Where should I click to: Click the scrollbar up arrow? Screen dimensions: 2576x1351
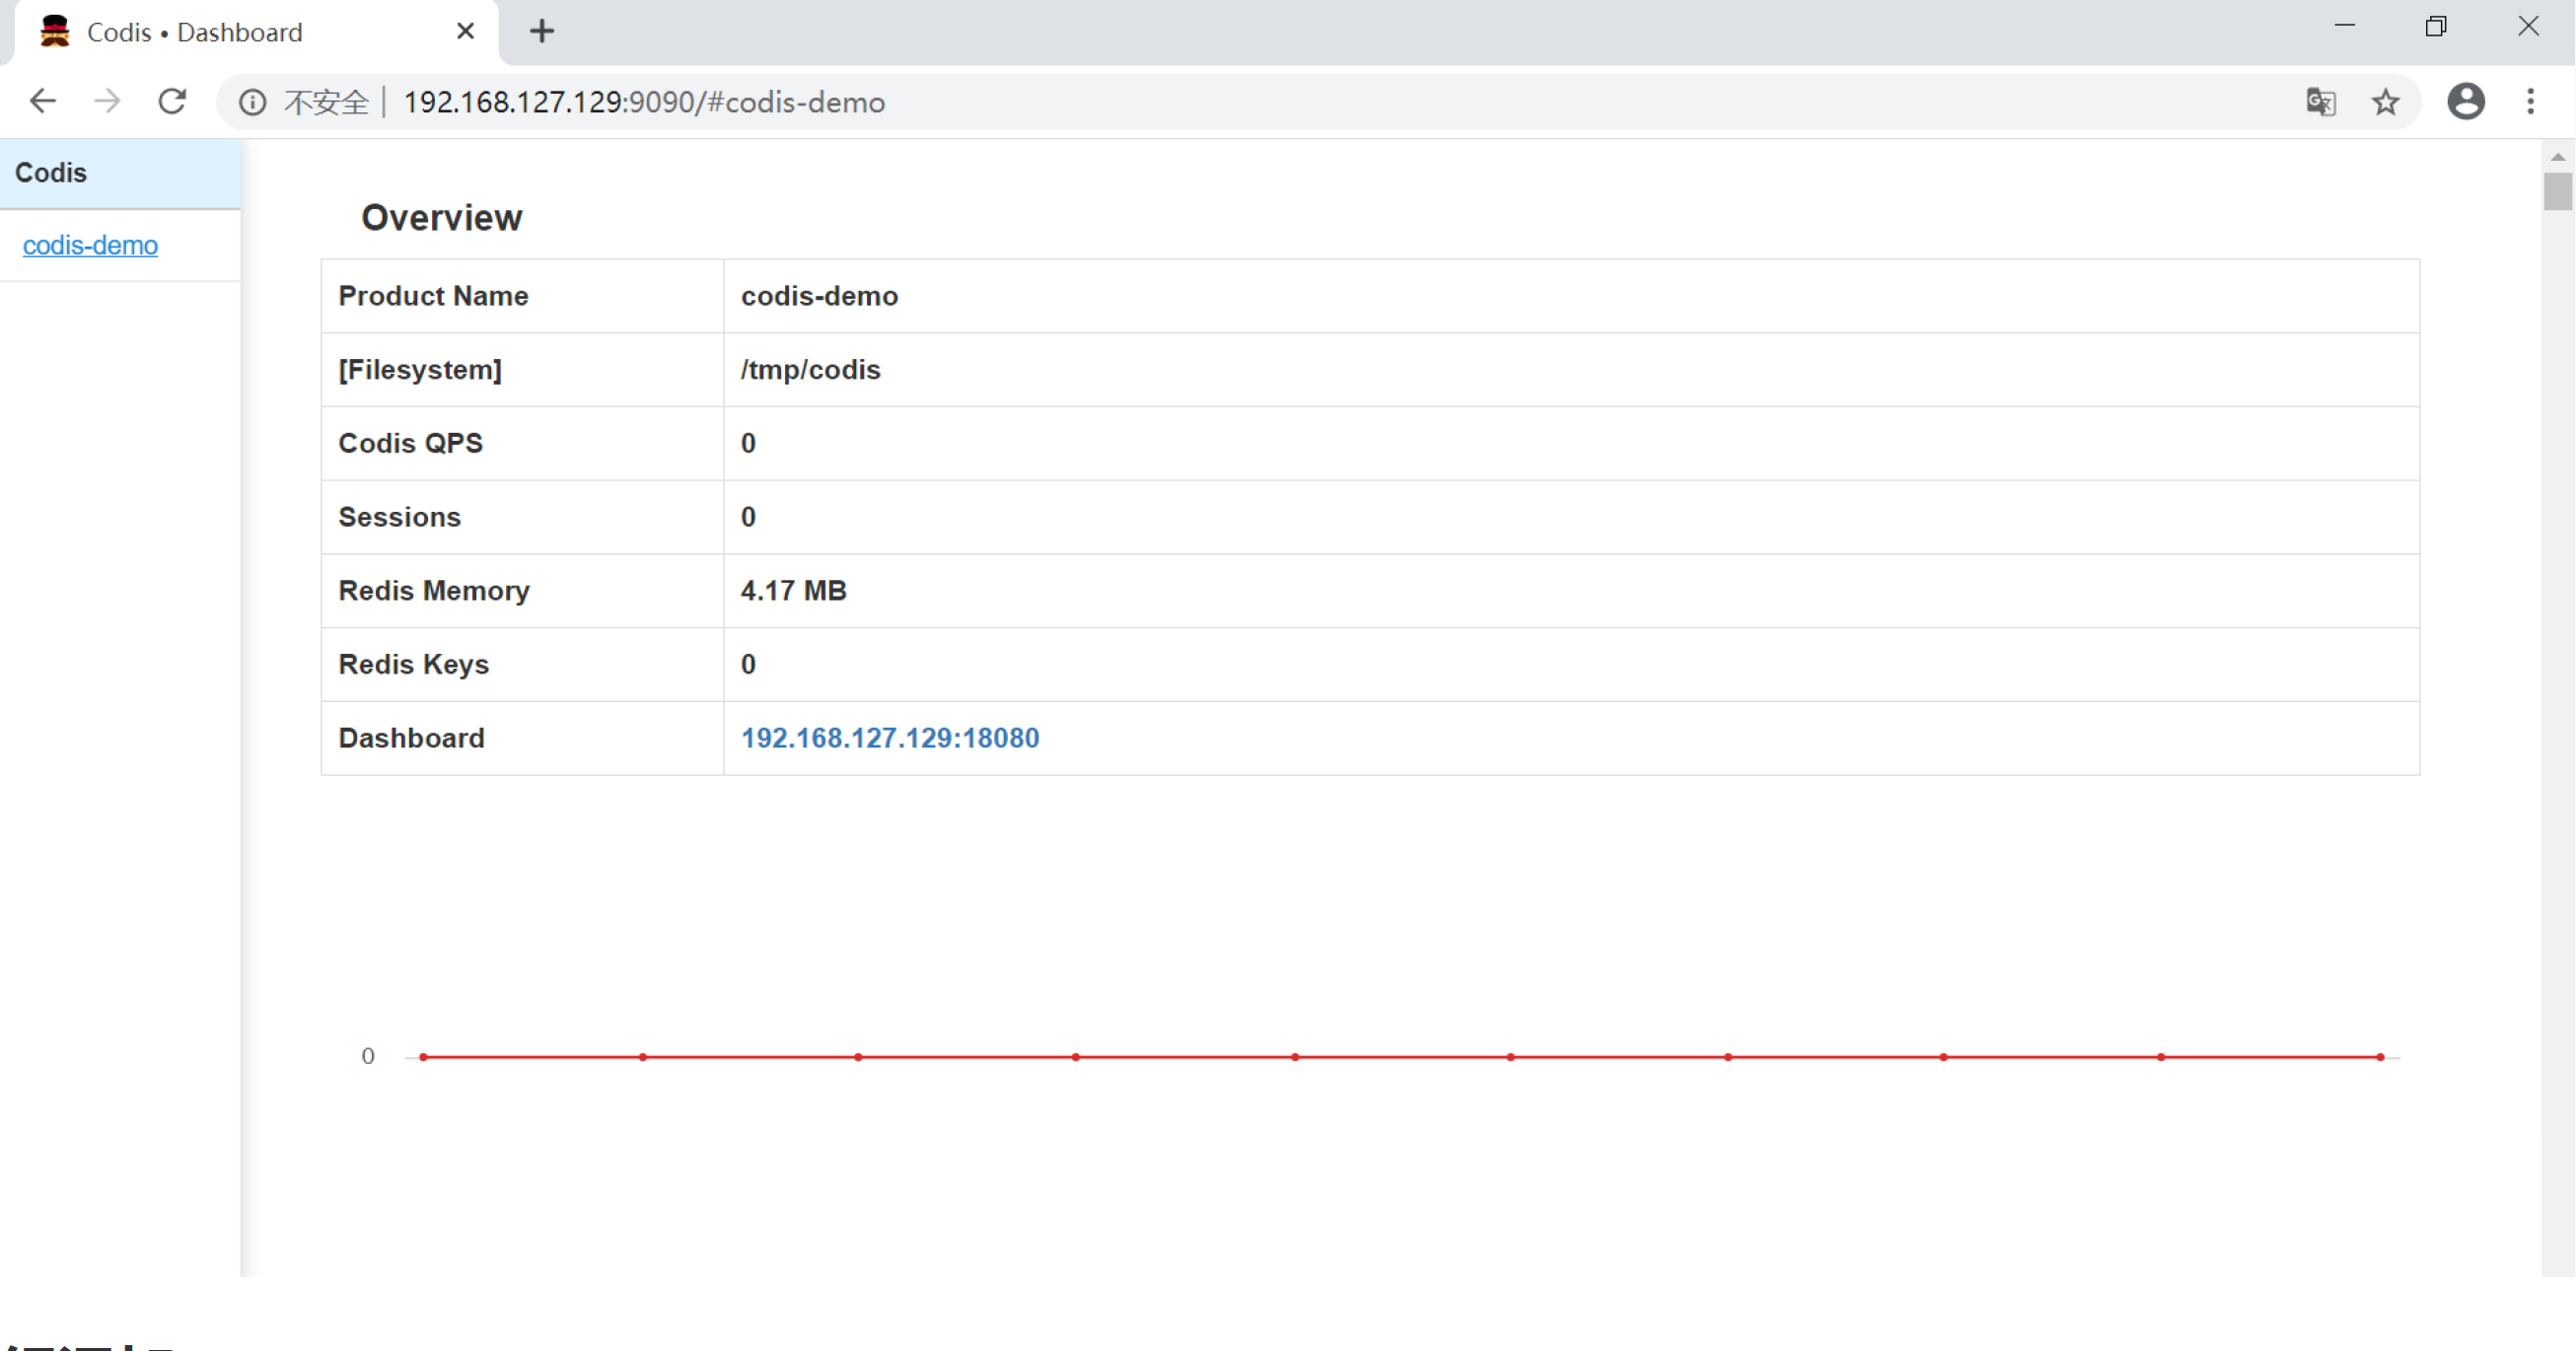click(2558, 156)
